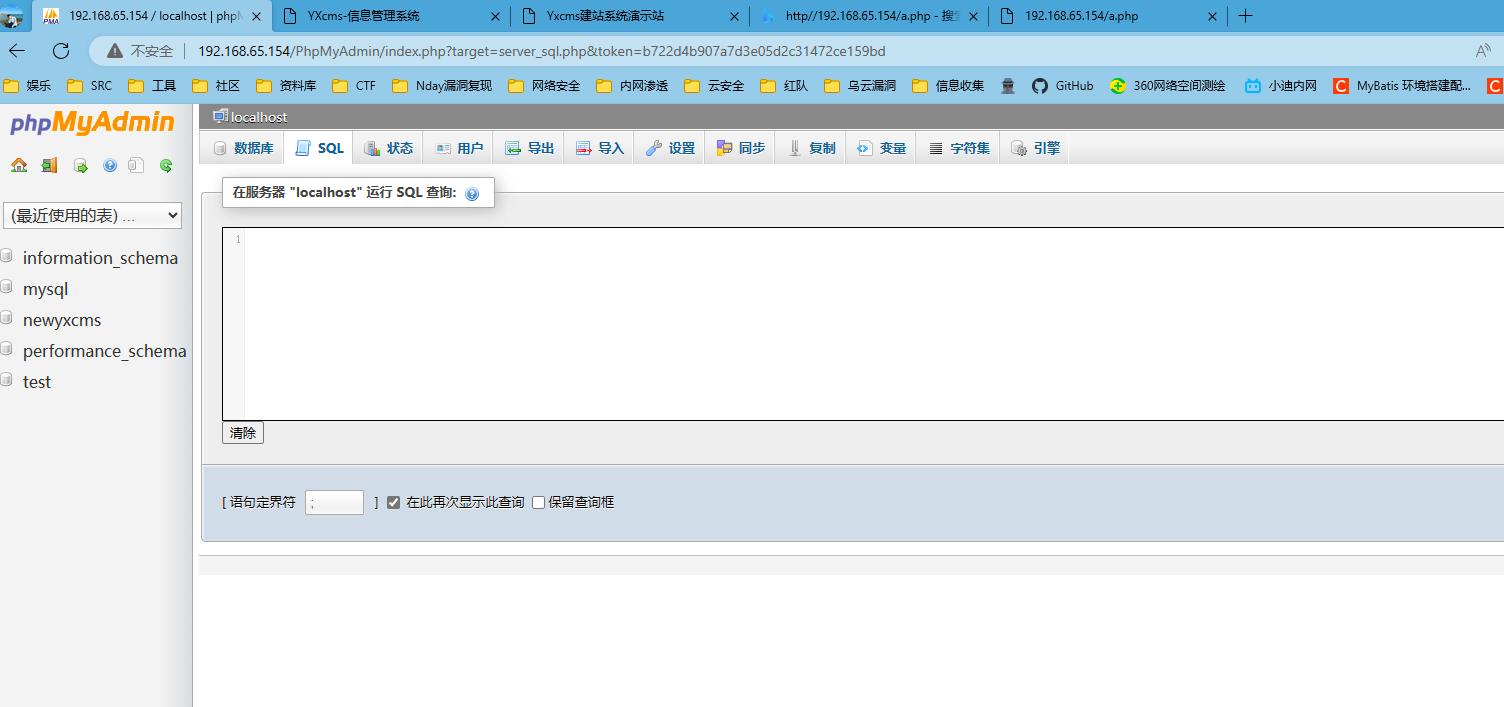Switch to the 导出 tab

click(x=529, y=148)
